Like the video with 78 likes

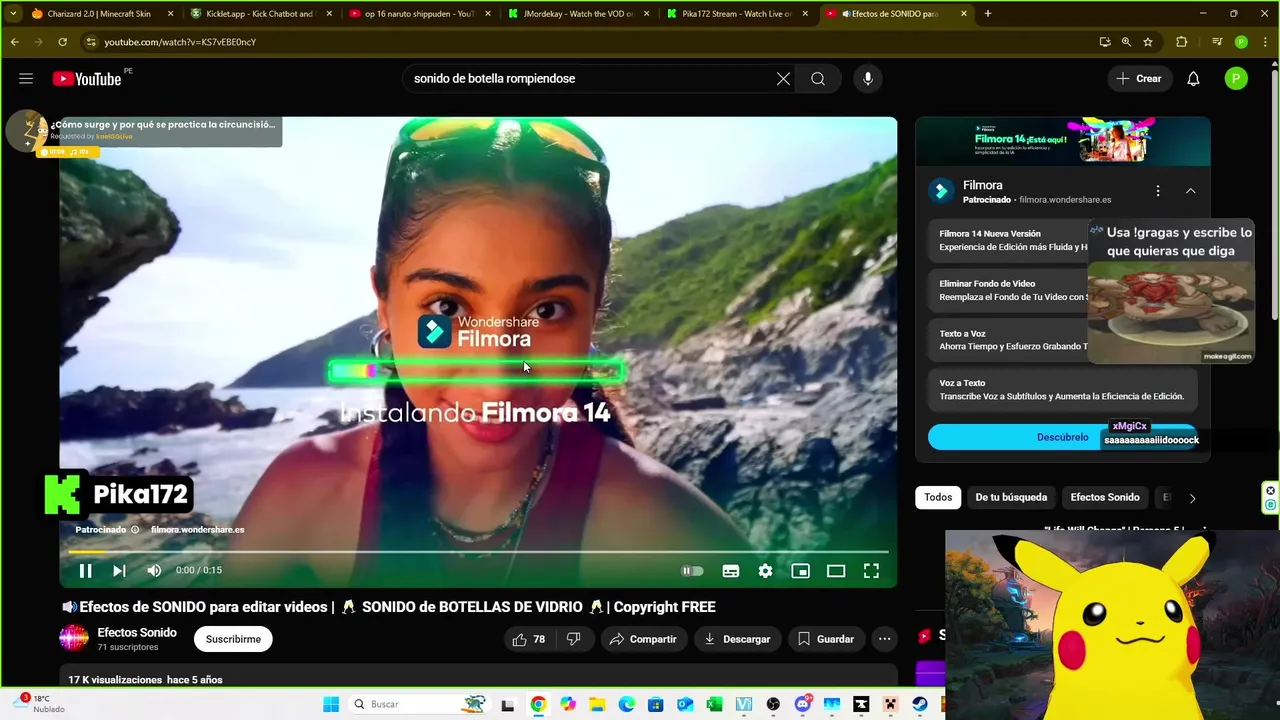pos(529,639)
